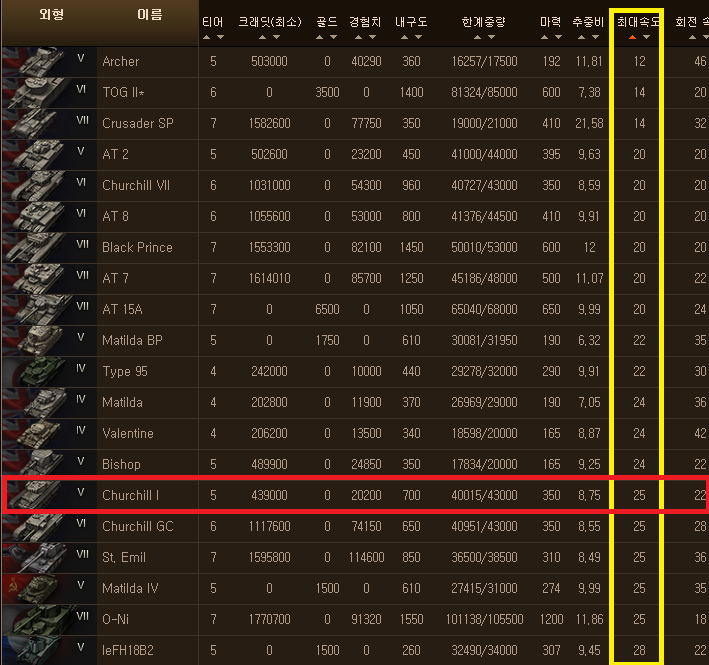Sort 내구도 column ascending
The width and height of the screenshot is (709, 665).
click(x=405, y=37)
